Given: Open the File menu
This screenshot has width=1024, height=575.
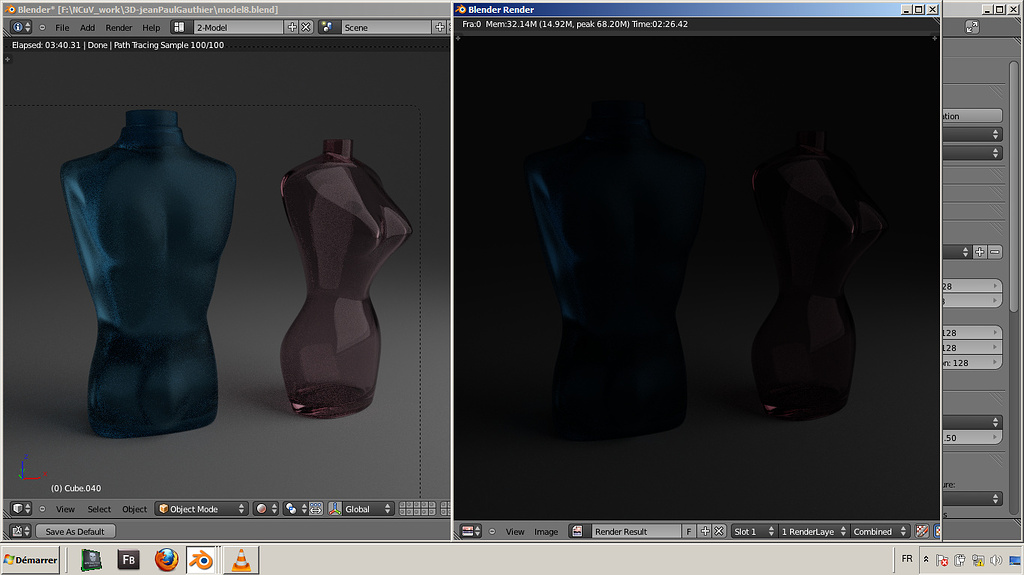Looking at the screenshot, I should (62, 27).
